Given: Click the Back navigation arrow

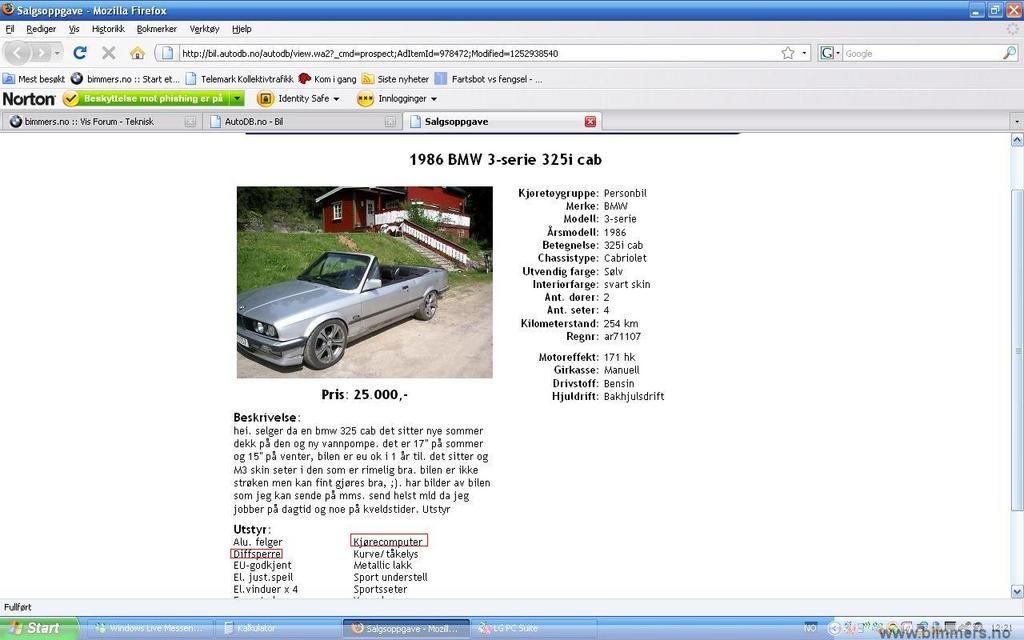Looking at the screenshot, I should [18, 53].
